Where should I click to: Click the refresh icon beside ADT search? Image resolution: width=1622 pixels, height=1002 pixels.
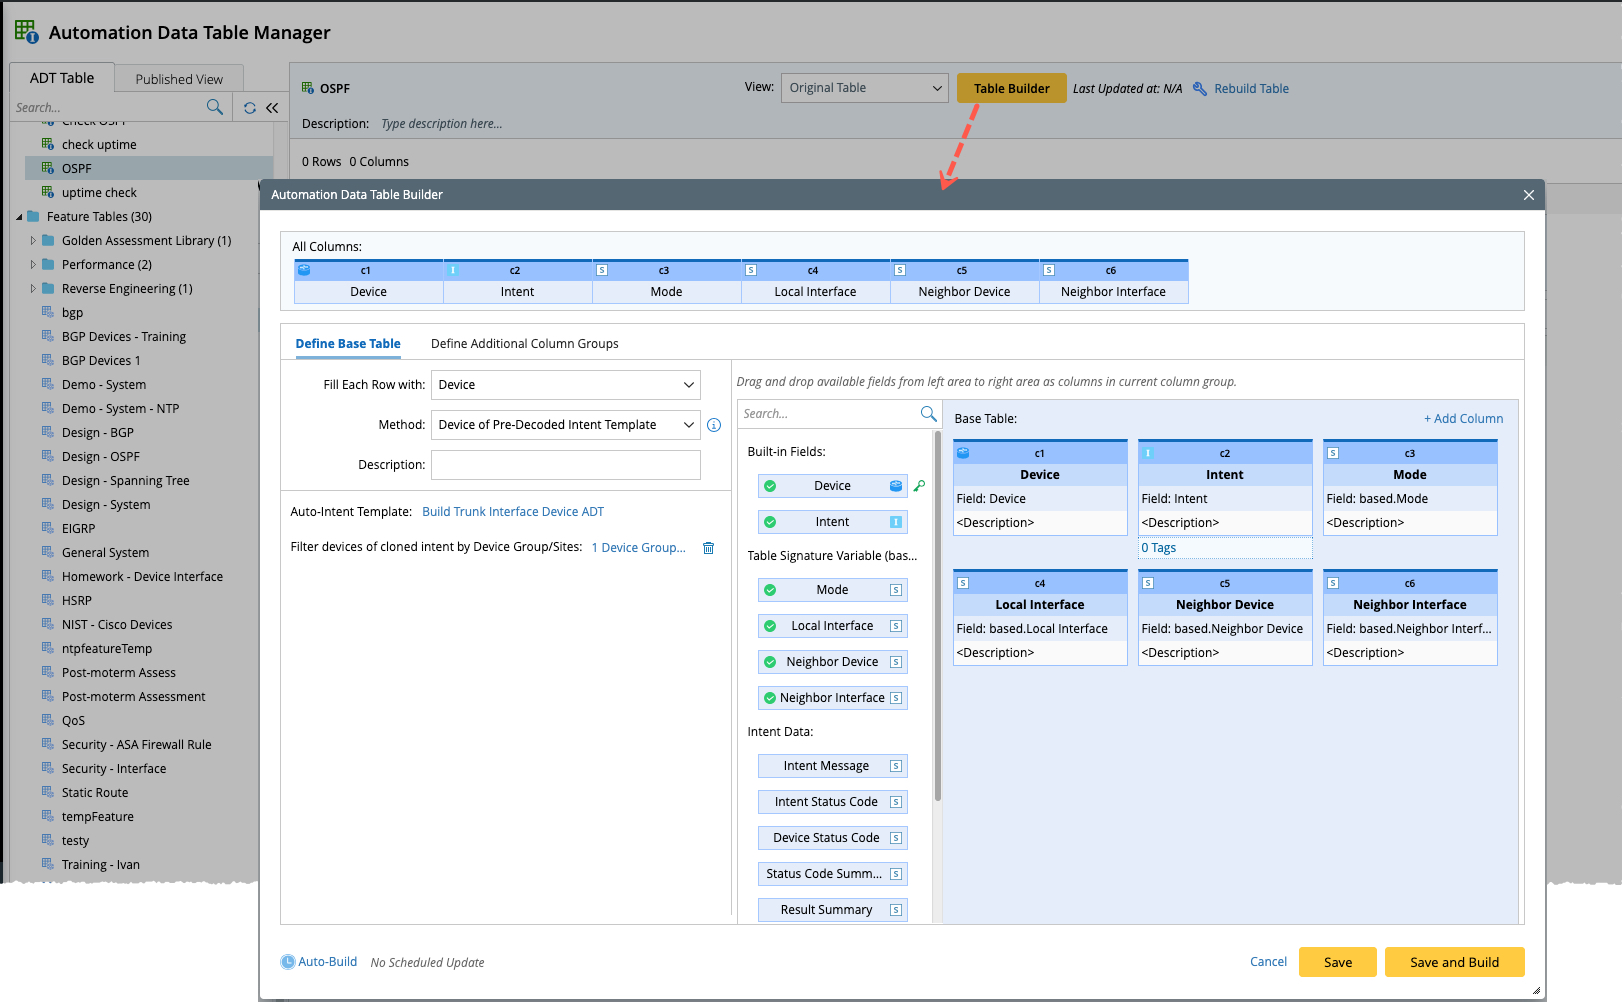coord(250,108)
